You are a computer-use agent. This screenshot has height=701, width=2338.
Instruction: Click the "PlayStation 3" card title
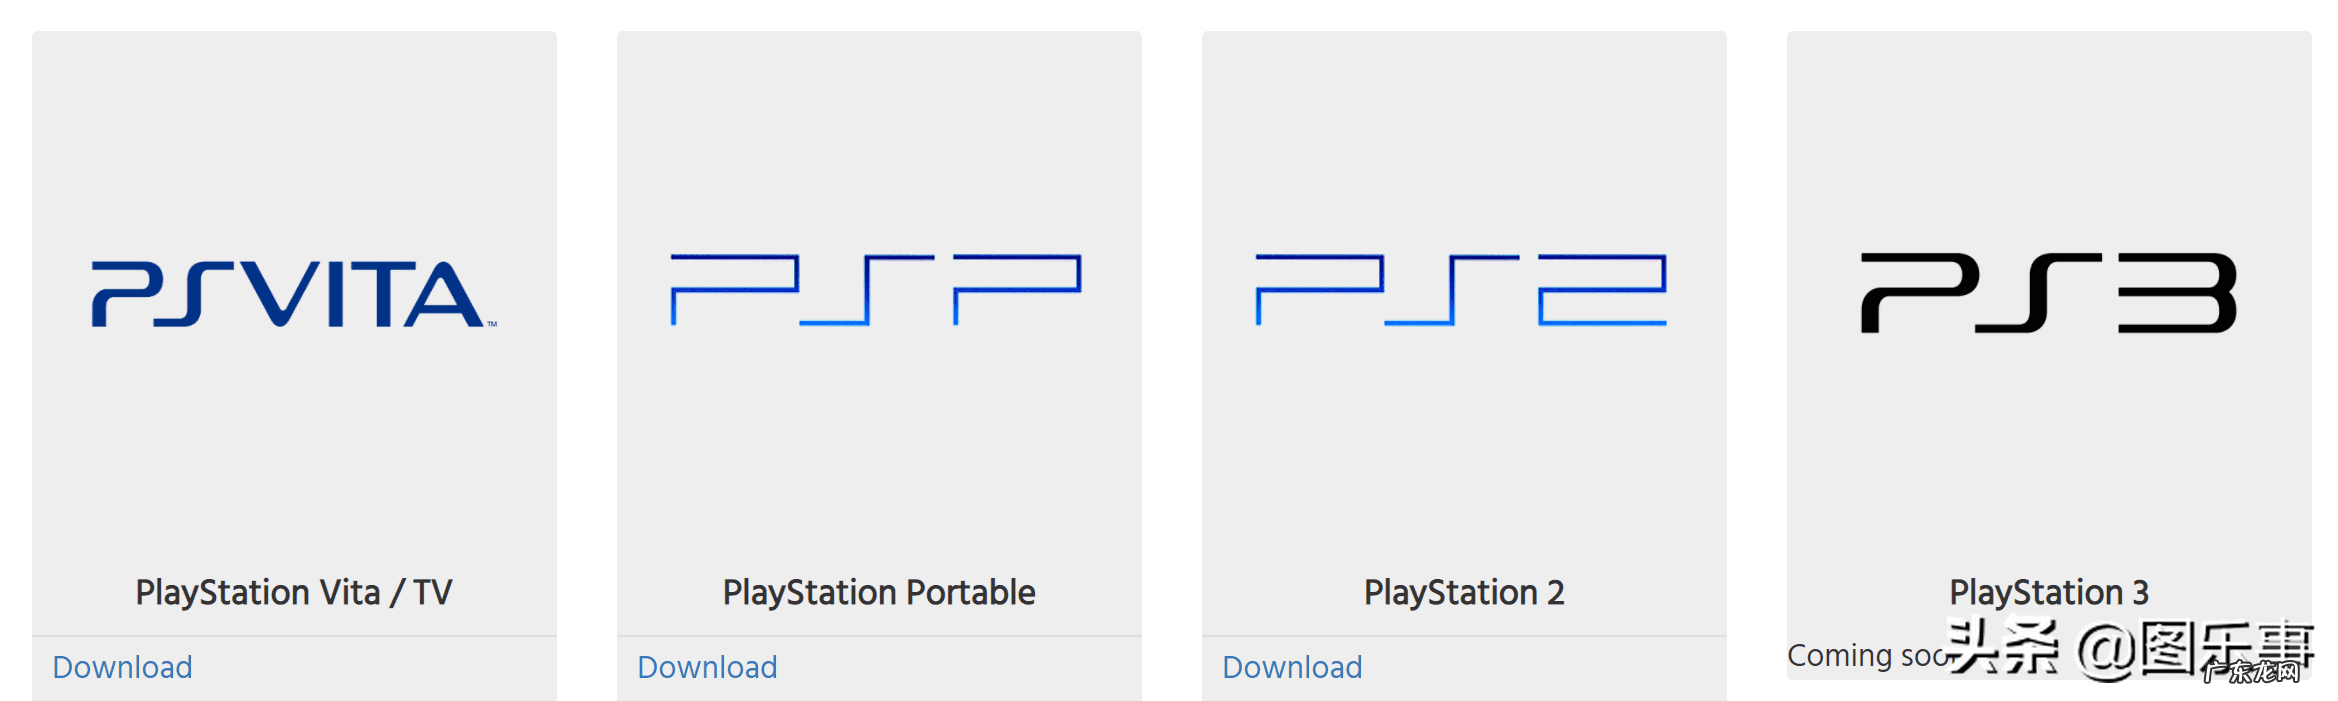click(2049, 593)
